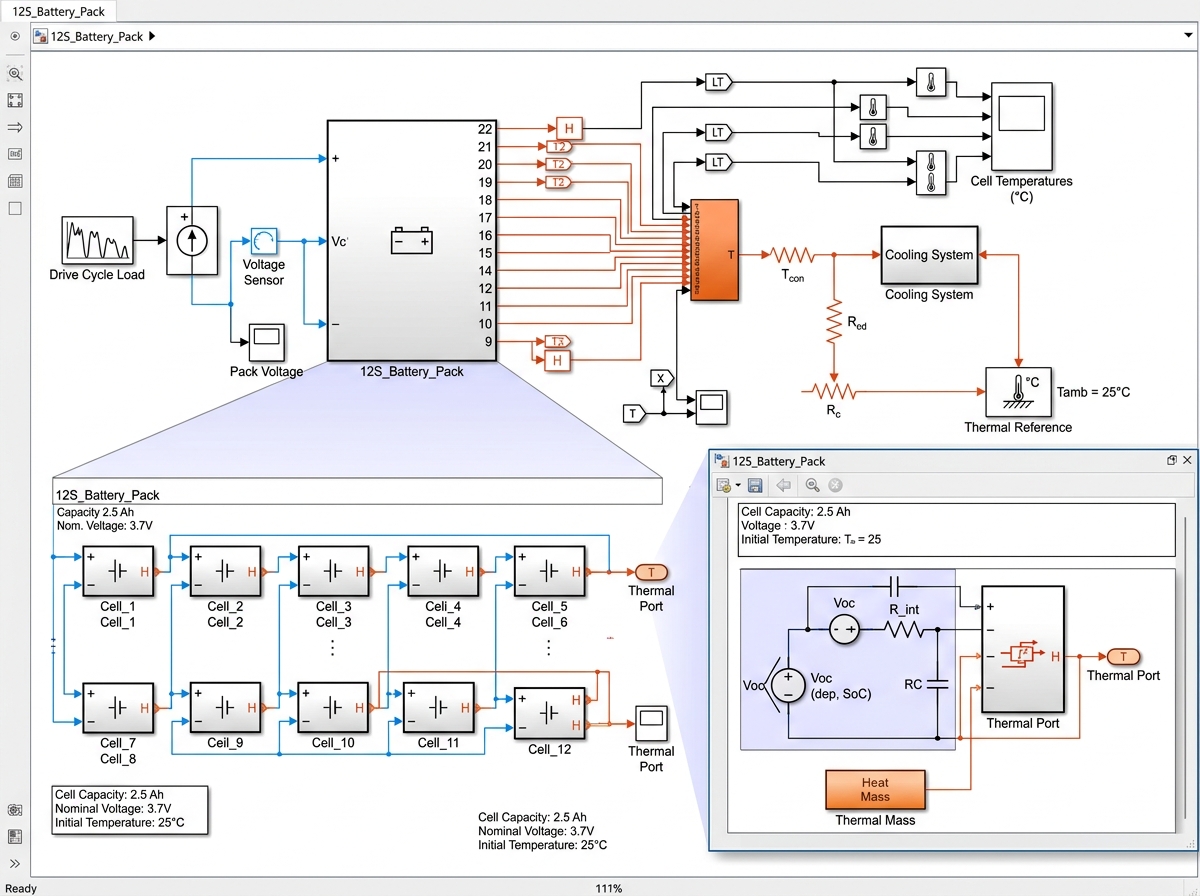Click the empty square area tool
Screen dimensions: 1200x896
pyautogui.click(x=15, y=209)
